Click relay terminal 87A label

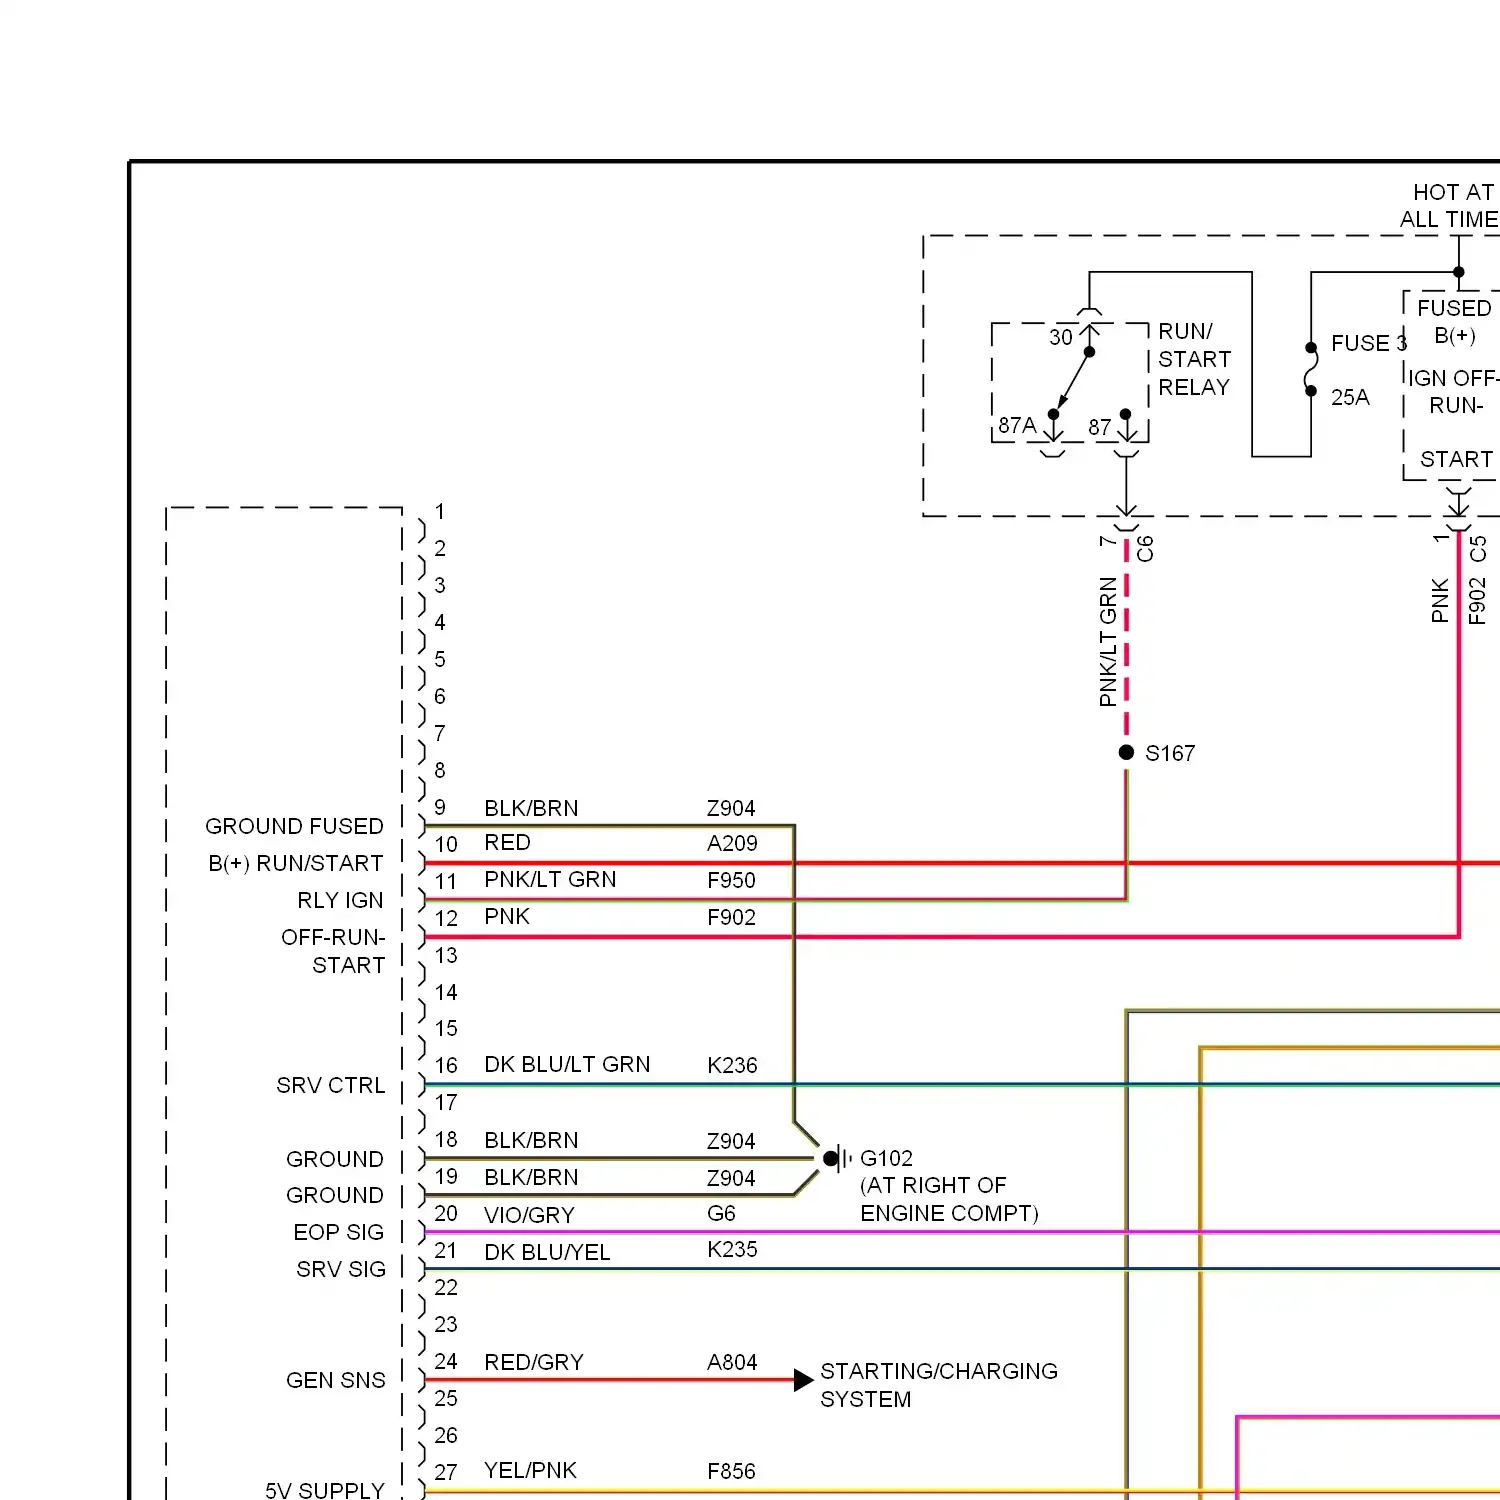(1017, 425)
